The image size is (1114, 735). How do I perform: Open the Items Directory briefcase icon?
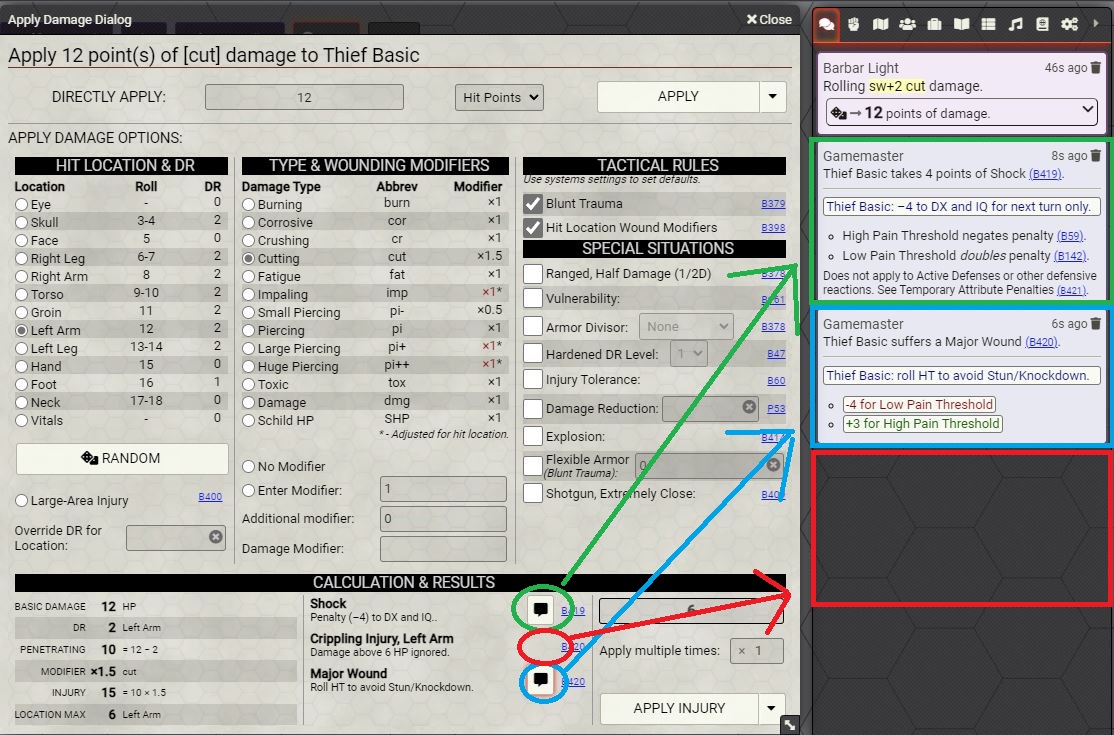933,23
